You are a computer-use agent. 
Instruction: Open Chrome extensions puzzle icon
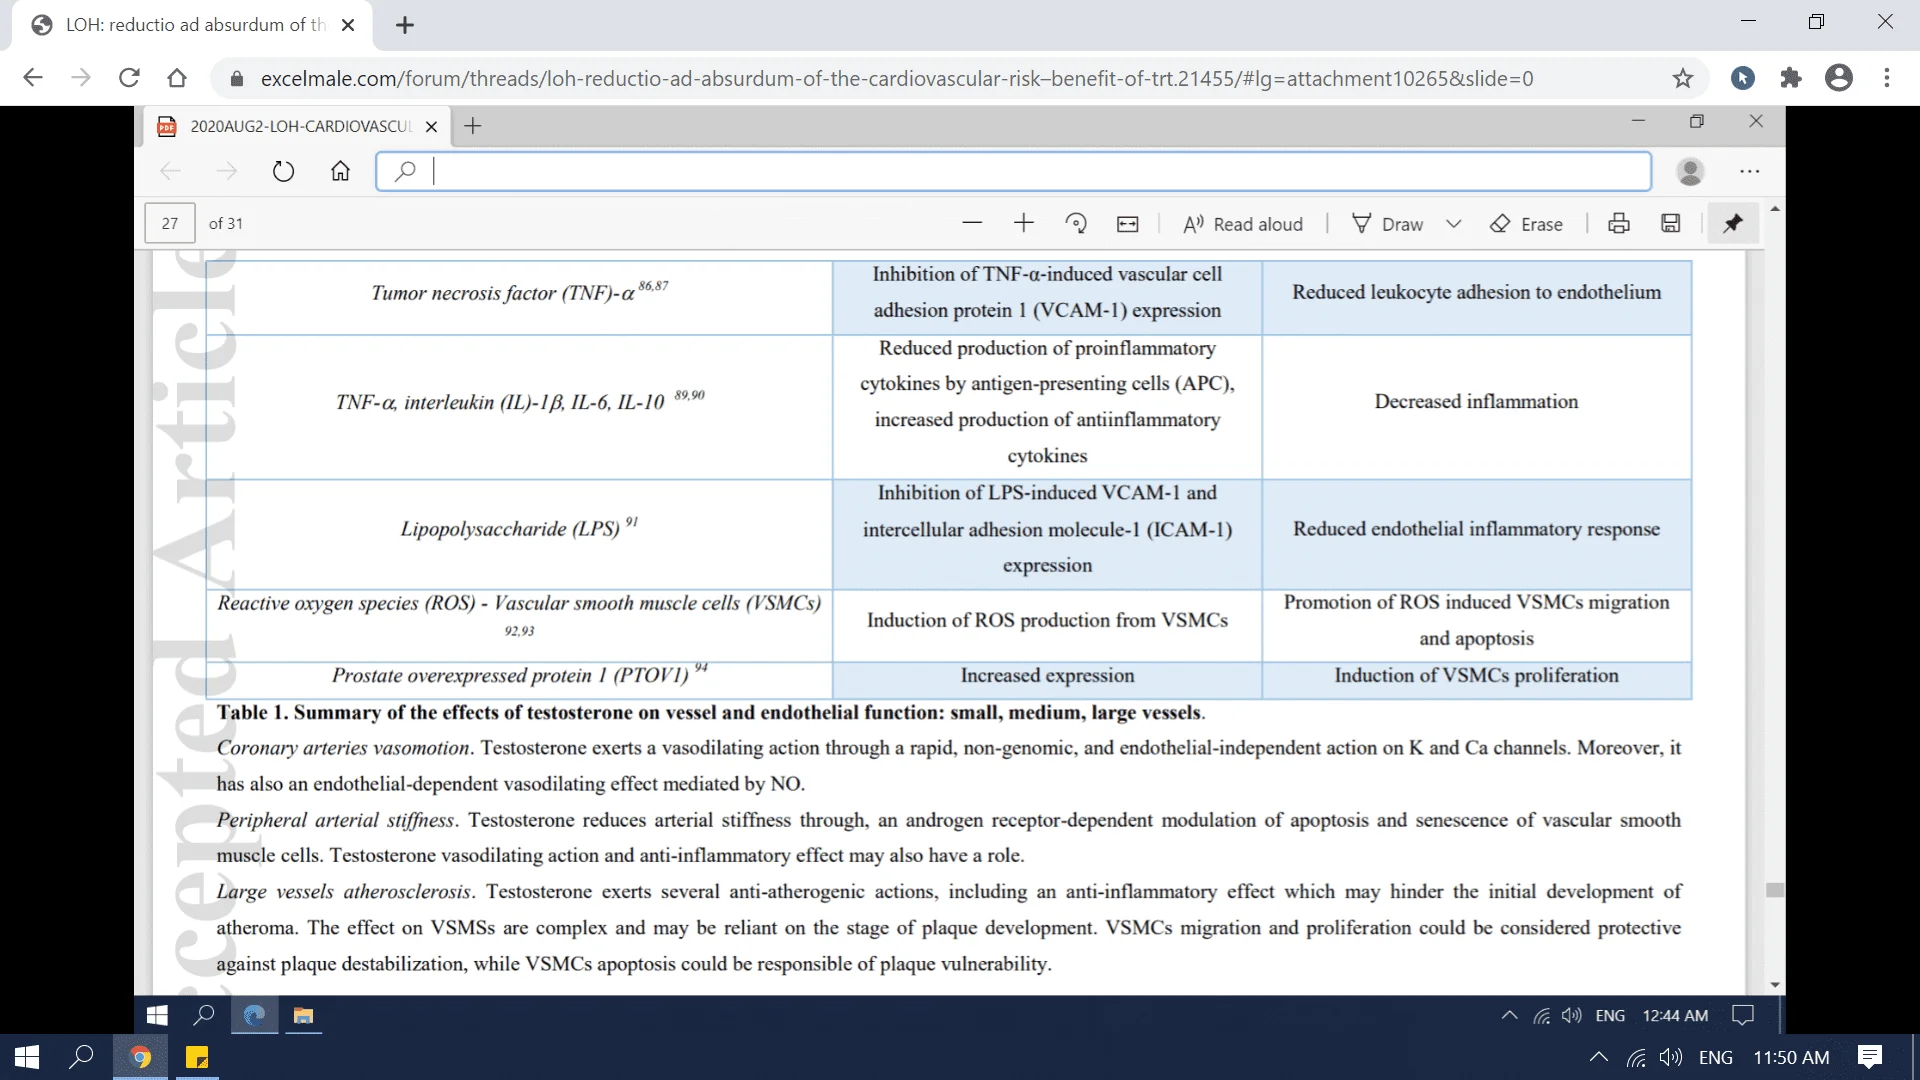click(x=1791, y=78)
